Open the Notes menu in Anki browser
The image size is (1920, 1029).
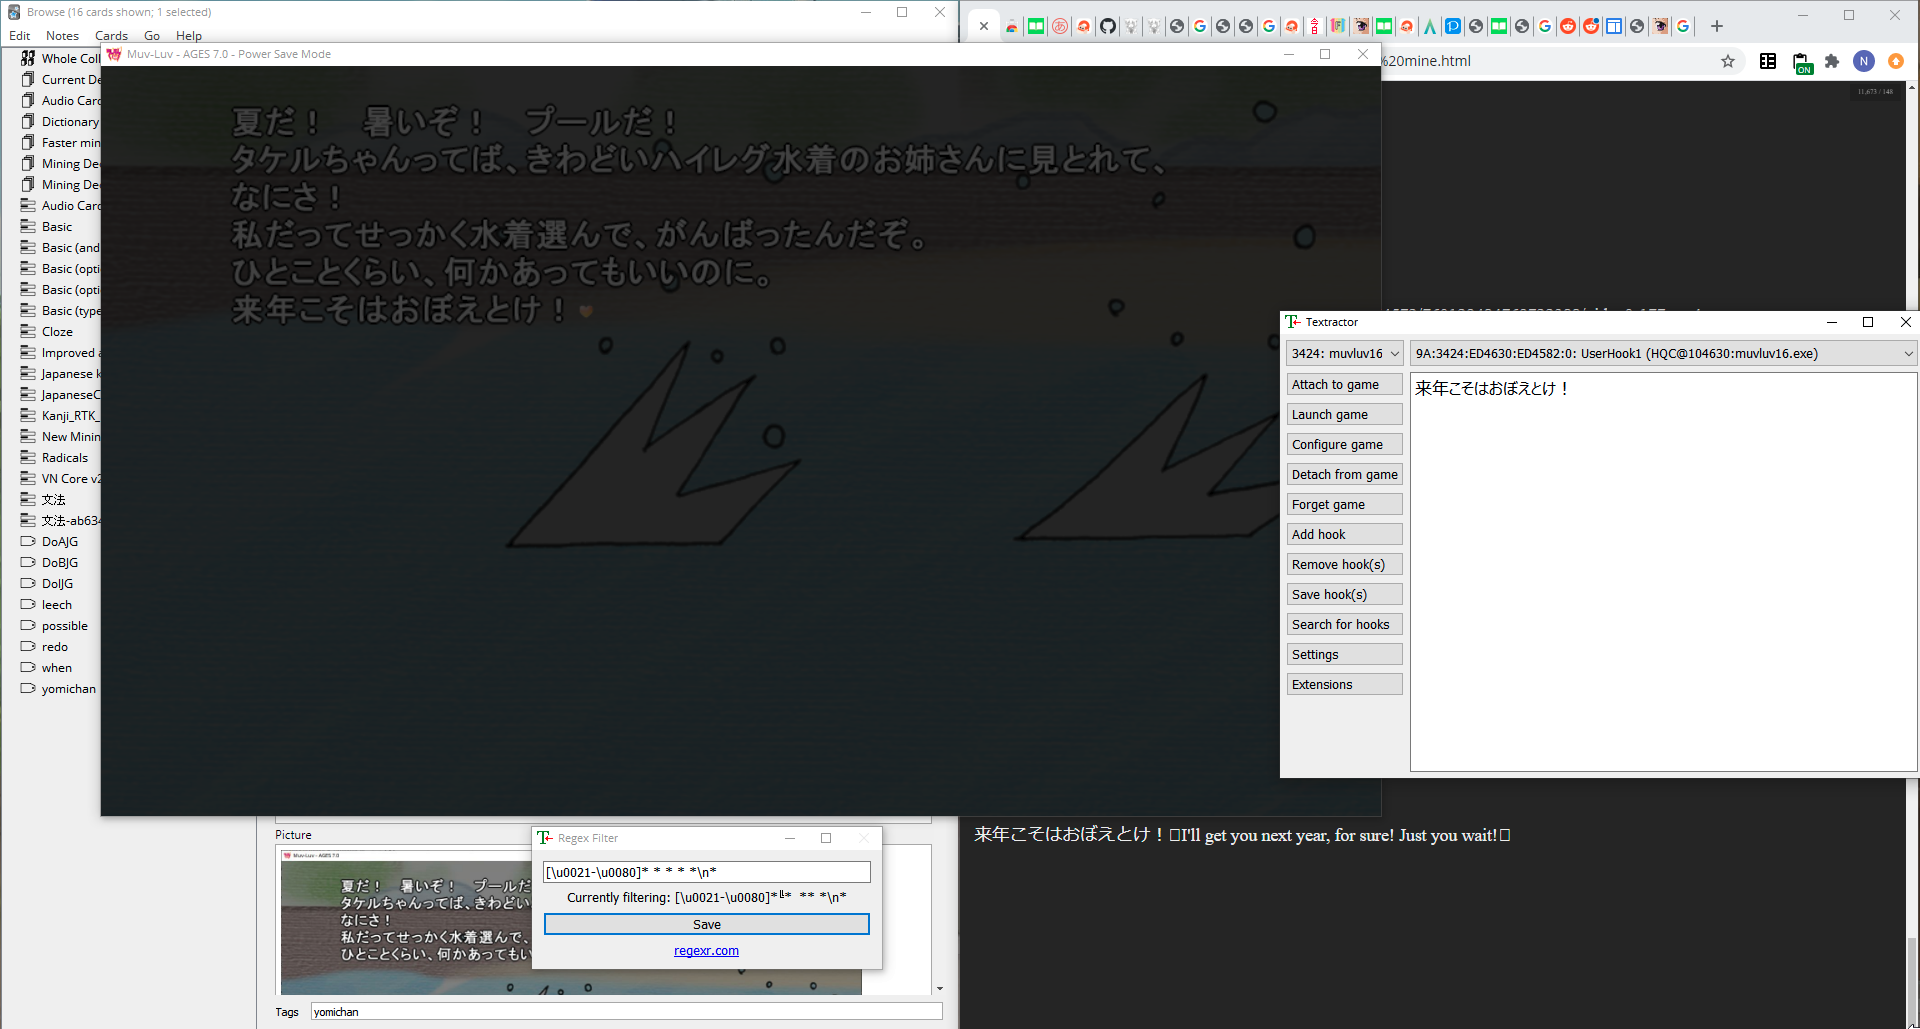click(62, 35)
